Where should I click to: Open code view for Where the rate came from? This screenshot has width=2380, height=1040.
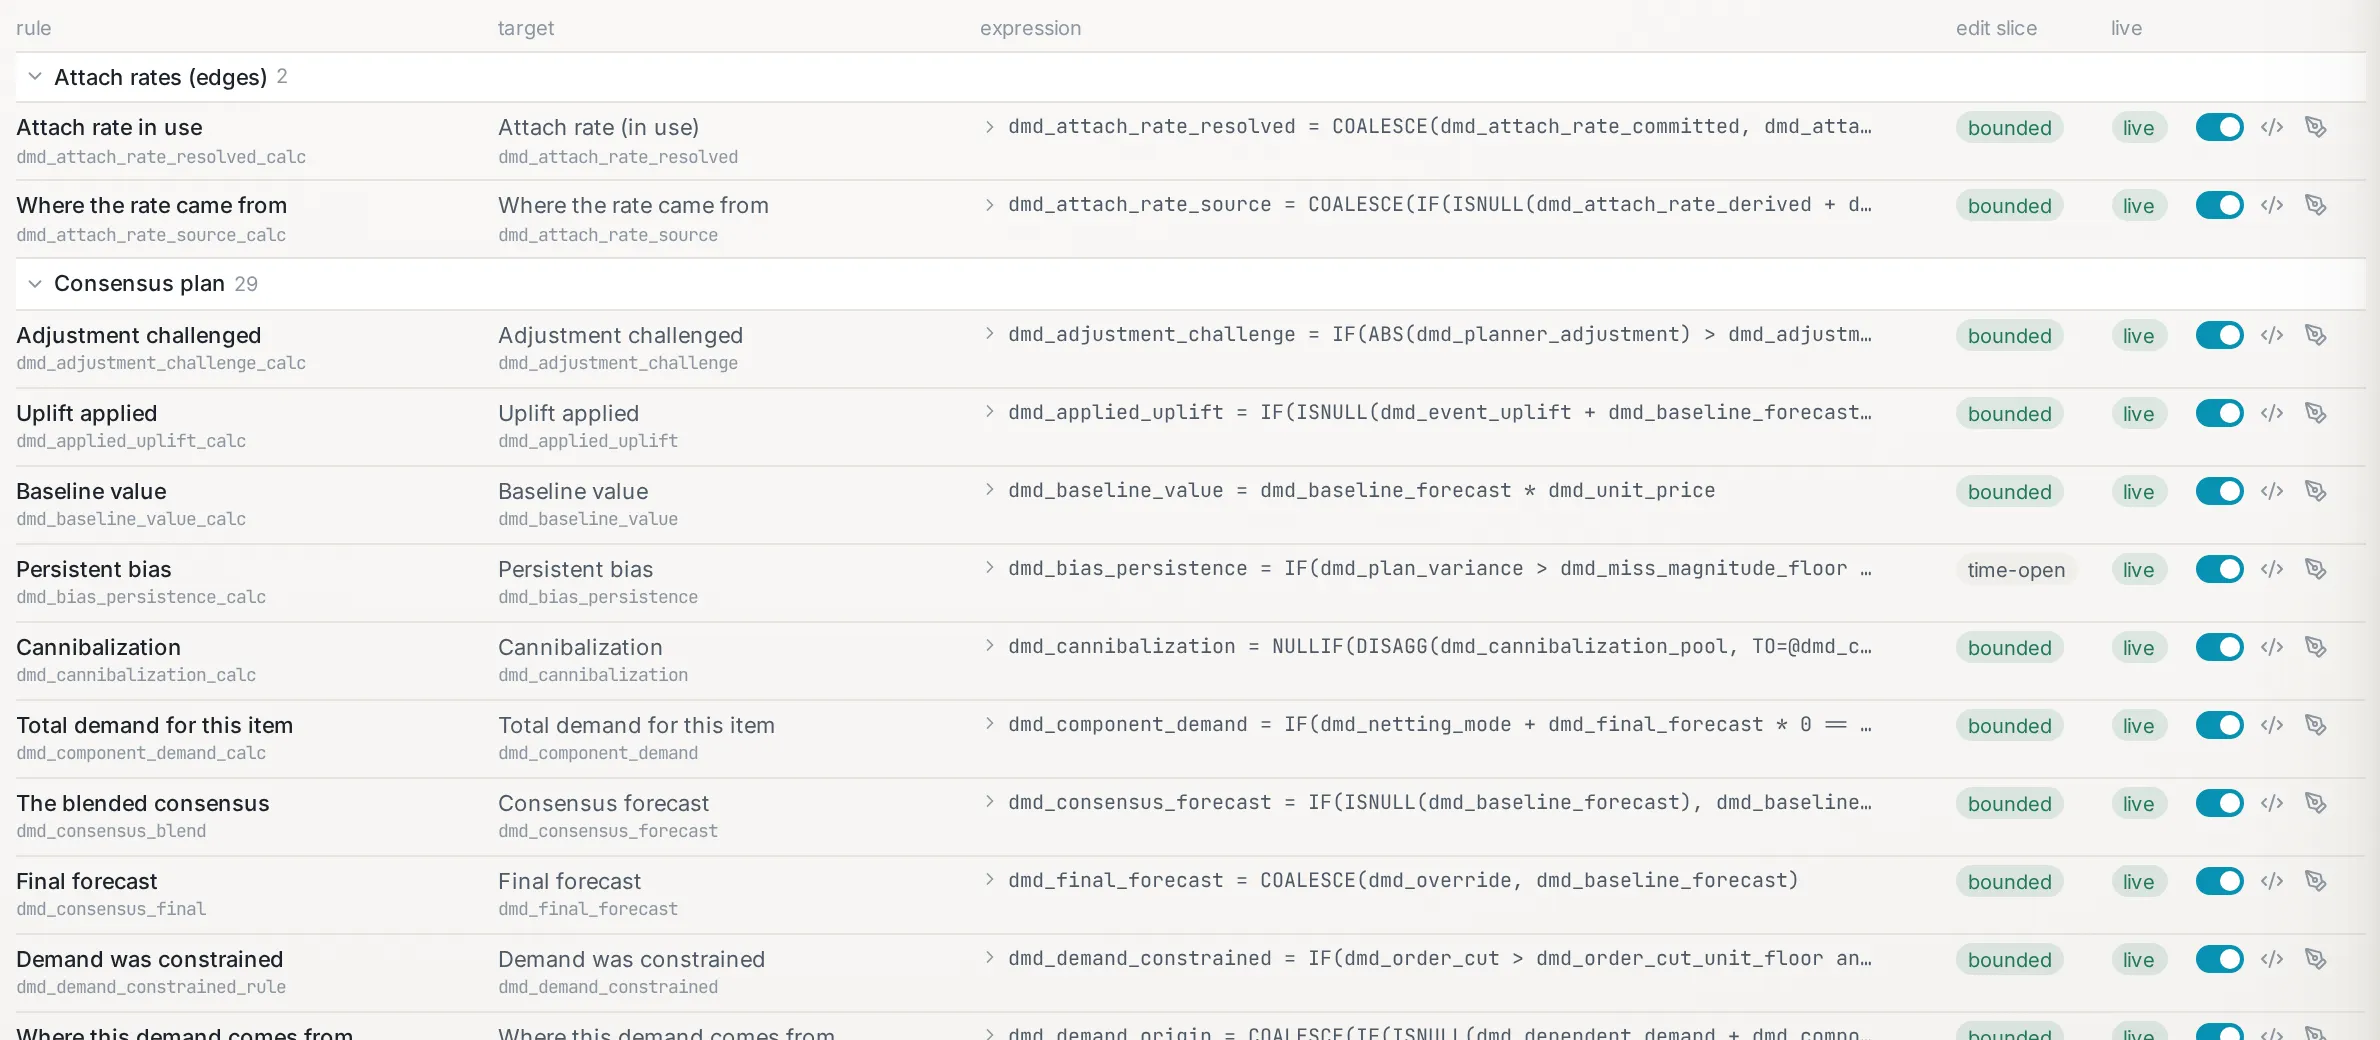click(2272, 205)
